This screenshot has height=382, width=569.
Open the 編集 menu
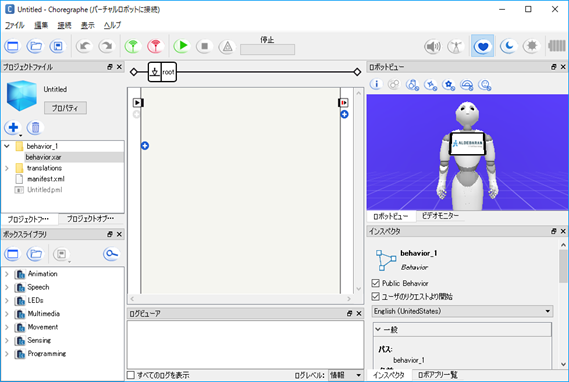(x=41, y=25)
